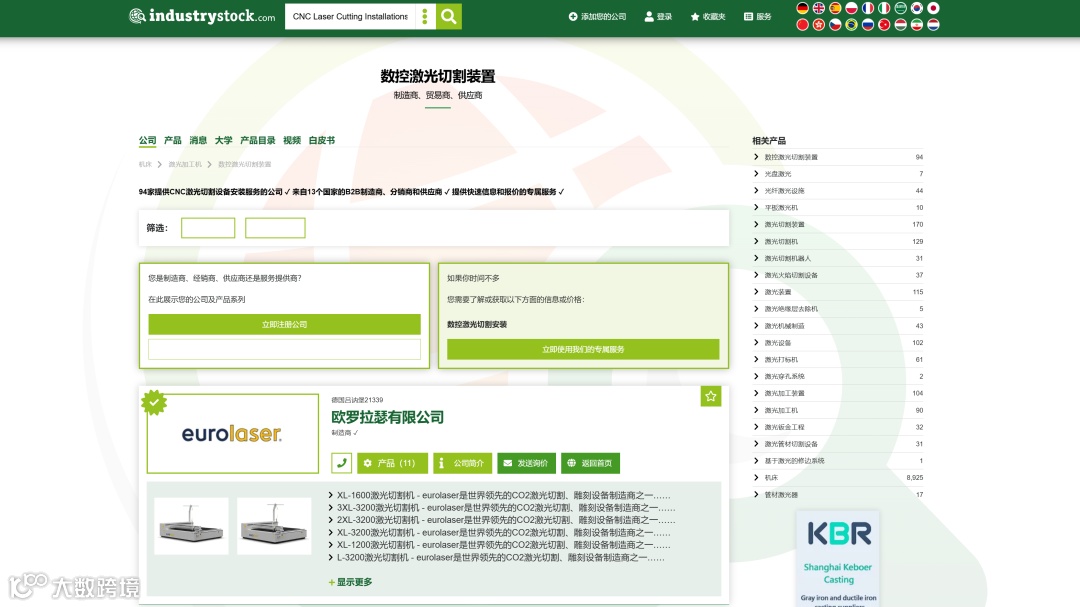Switch language with the Russian flag
This screenshot has height=607, width=1080.
(868, 25)
